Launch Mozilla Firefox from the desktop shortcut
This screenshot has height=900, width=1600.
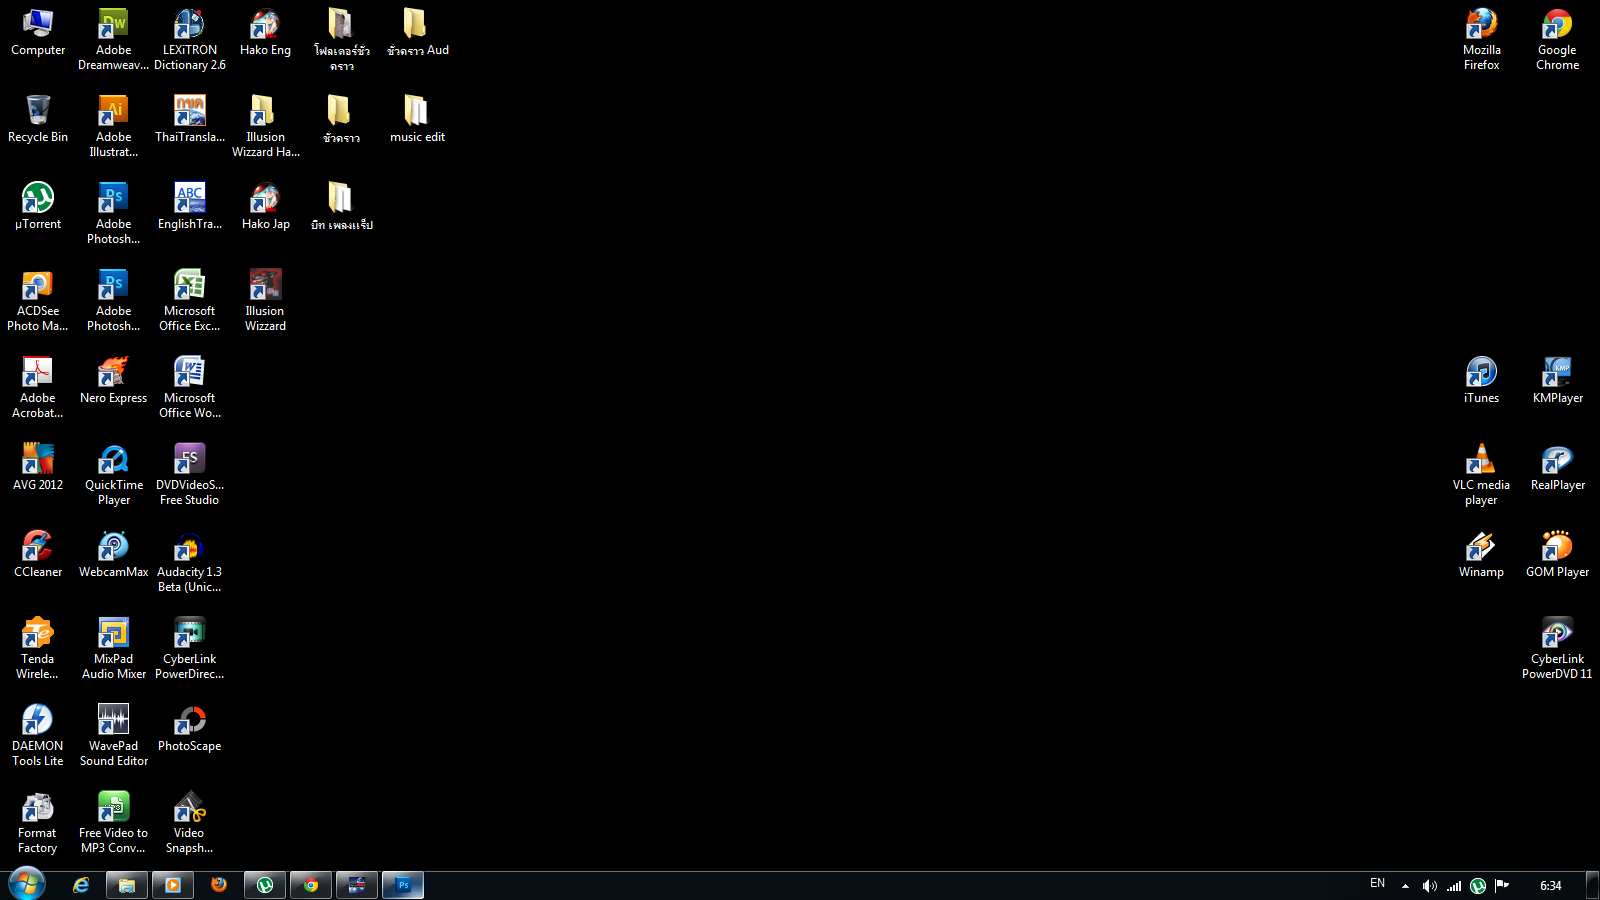pos(1482,39)
